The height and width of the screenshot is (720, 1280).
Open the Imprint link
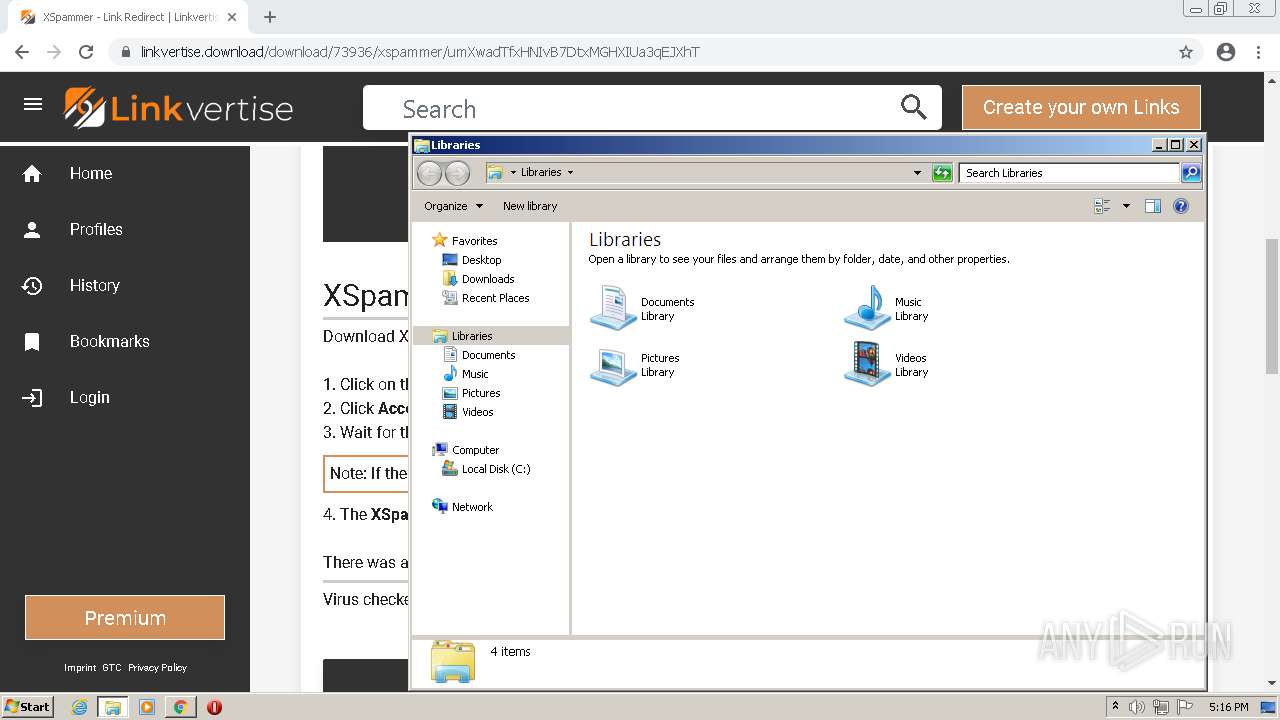[80, 668]
